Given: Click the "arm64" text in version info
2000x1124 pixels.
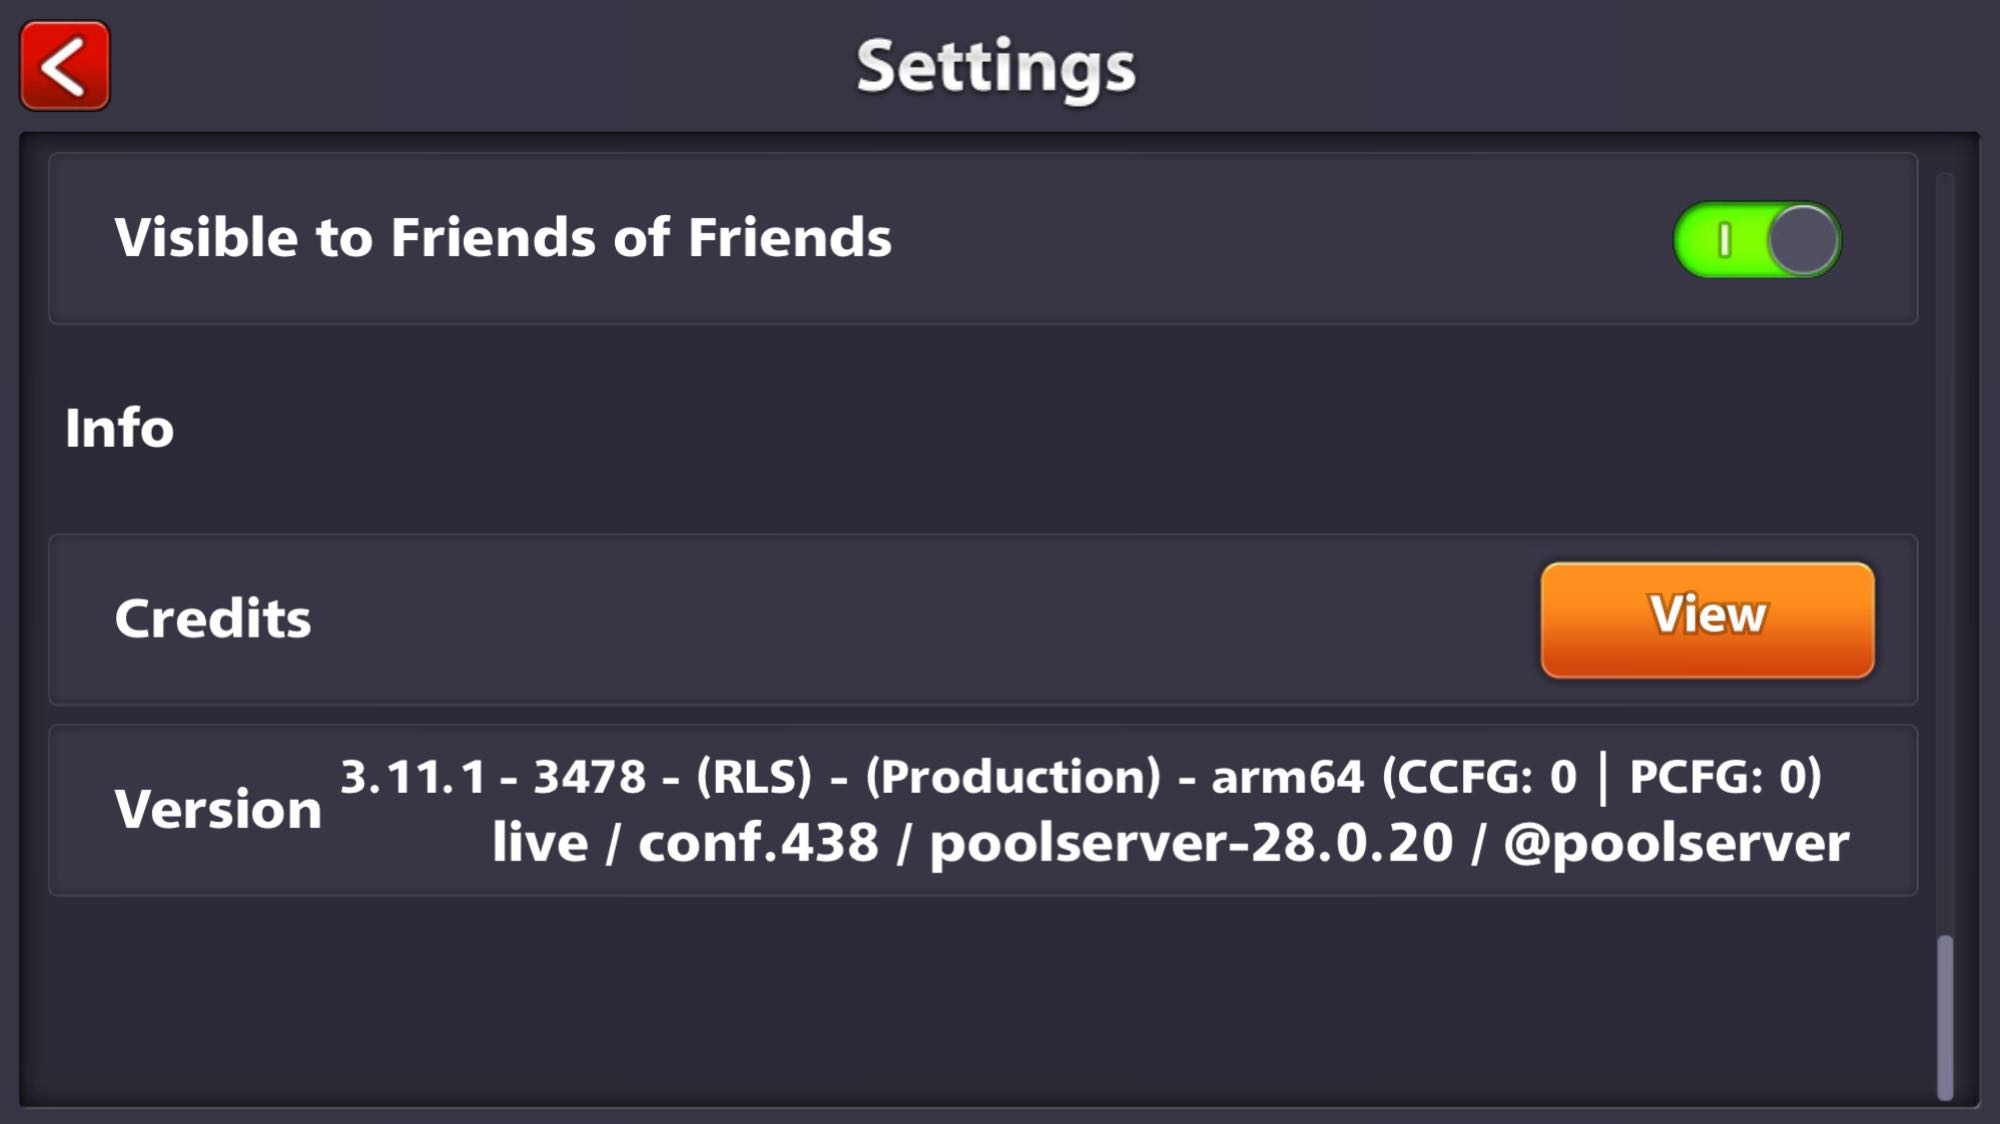Looking at the screenshot, I should [1287, 777].
